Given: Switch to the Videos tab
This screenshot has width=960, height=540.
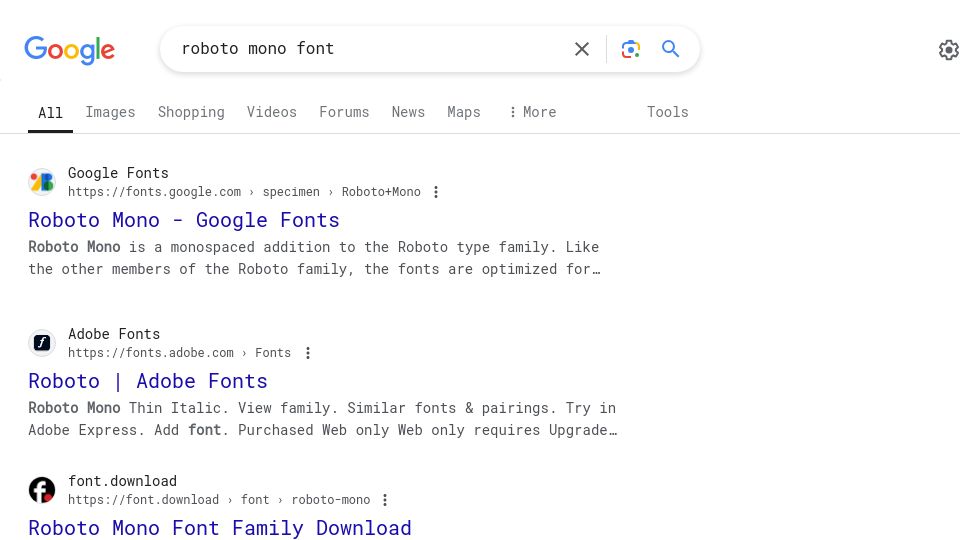Looking at the screenshot, I should (272, 112).
